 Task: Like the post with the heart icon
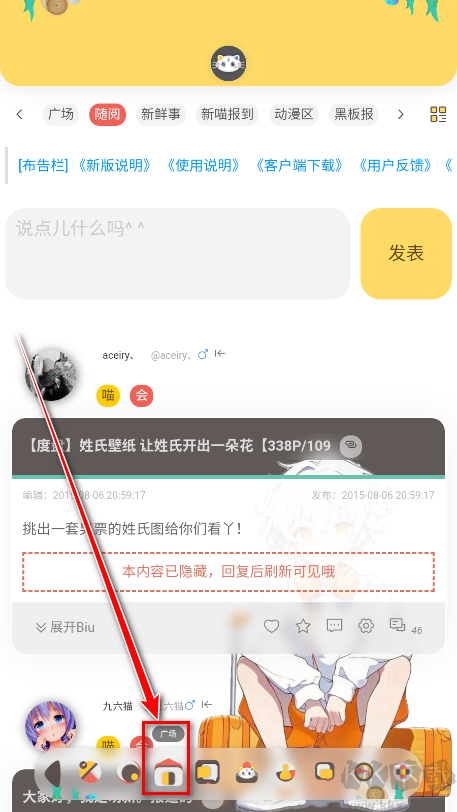pos(272,627)
